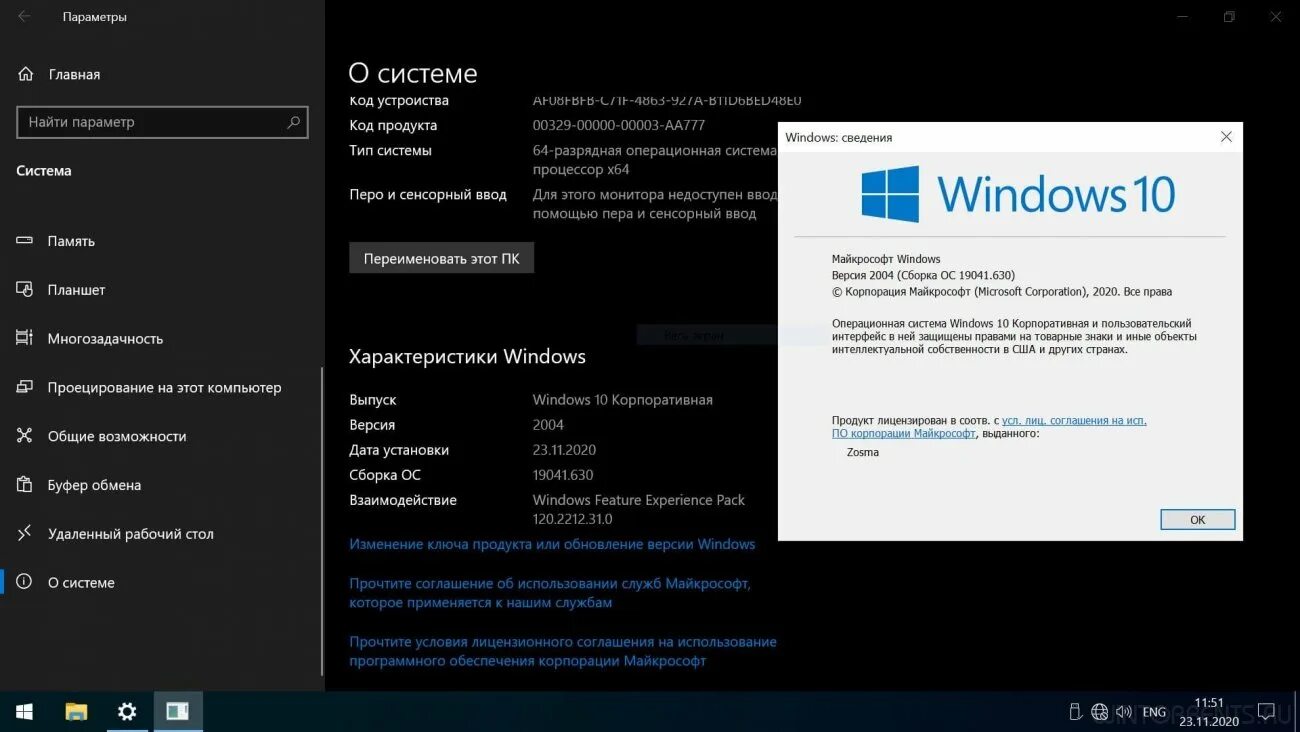Click OK in Windows: сведения dialog
Viewport: 1300px width, 732px height.
(x=1197, y=520)
